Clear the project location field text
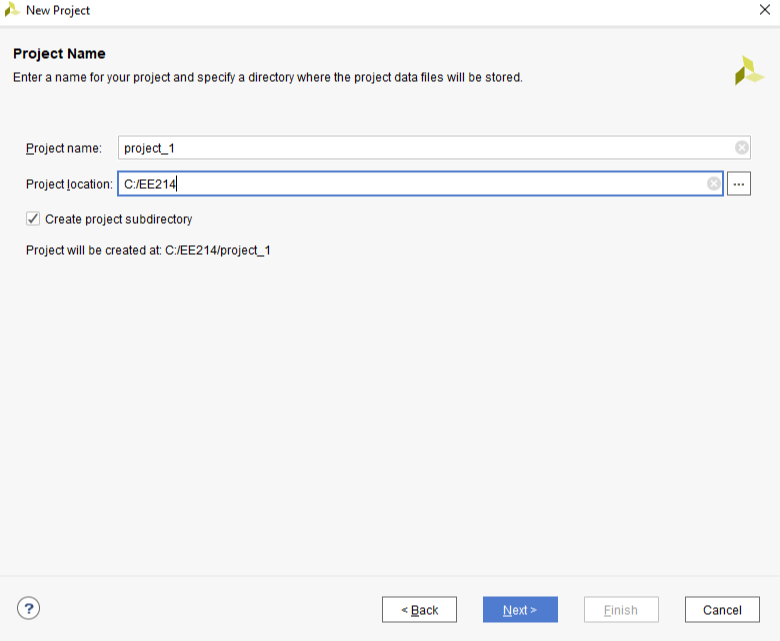Screen dimensions: 780x641 [714, 184]
